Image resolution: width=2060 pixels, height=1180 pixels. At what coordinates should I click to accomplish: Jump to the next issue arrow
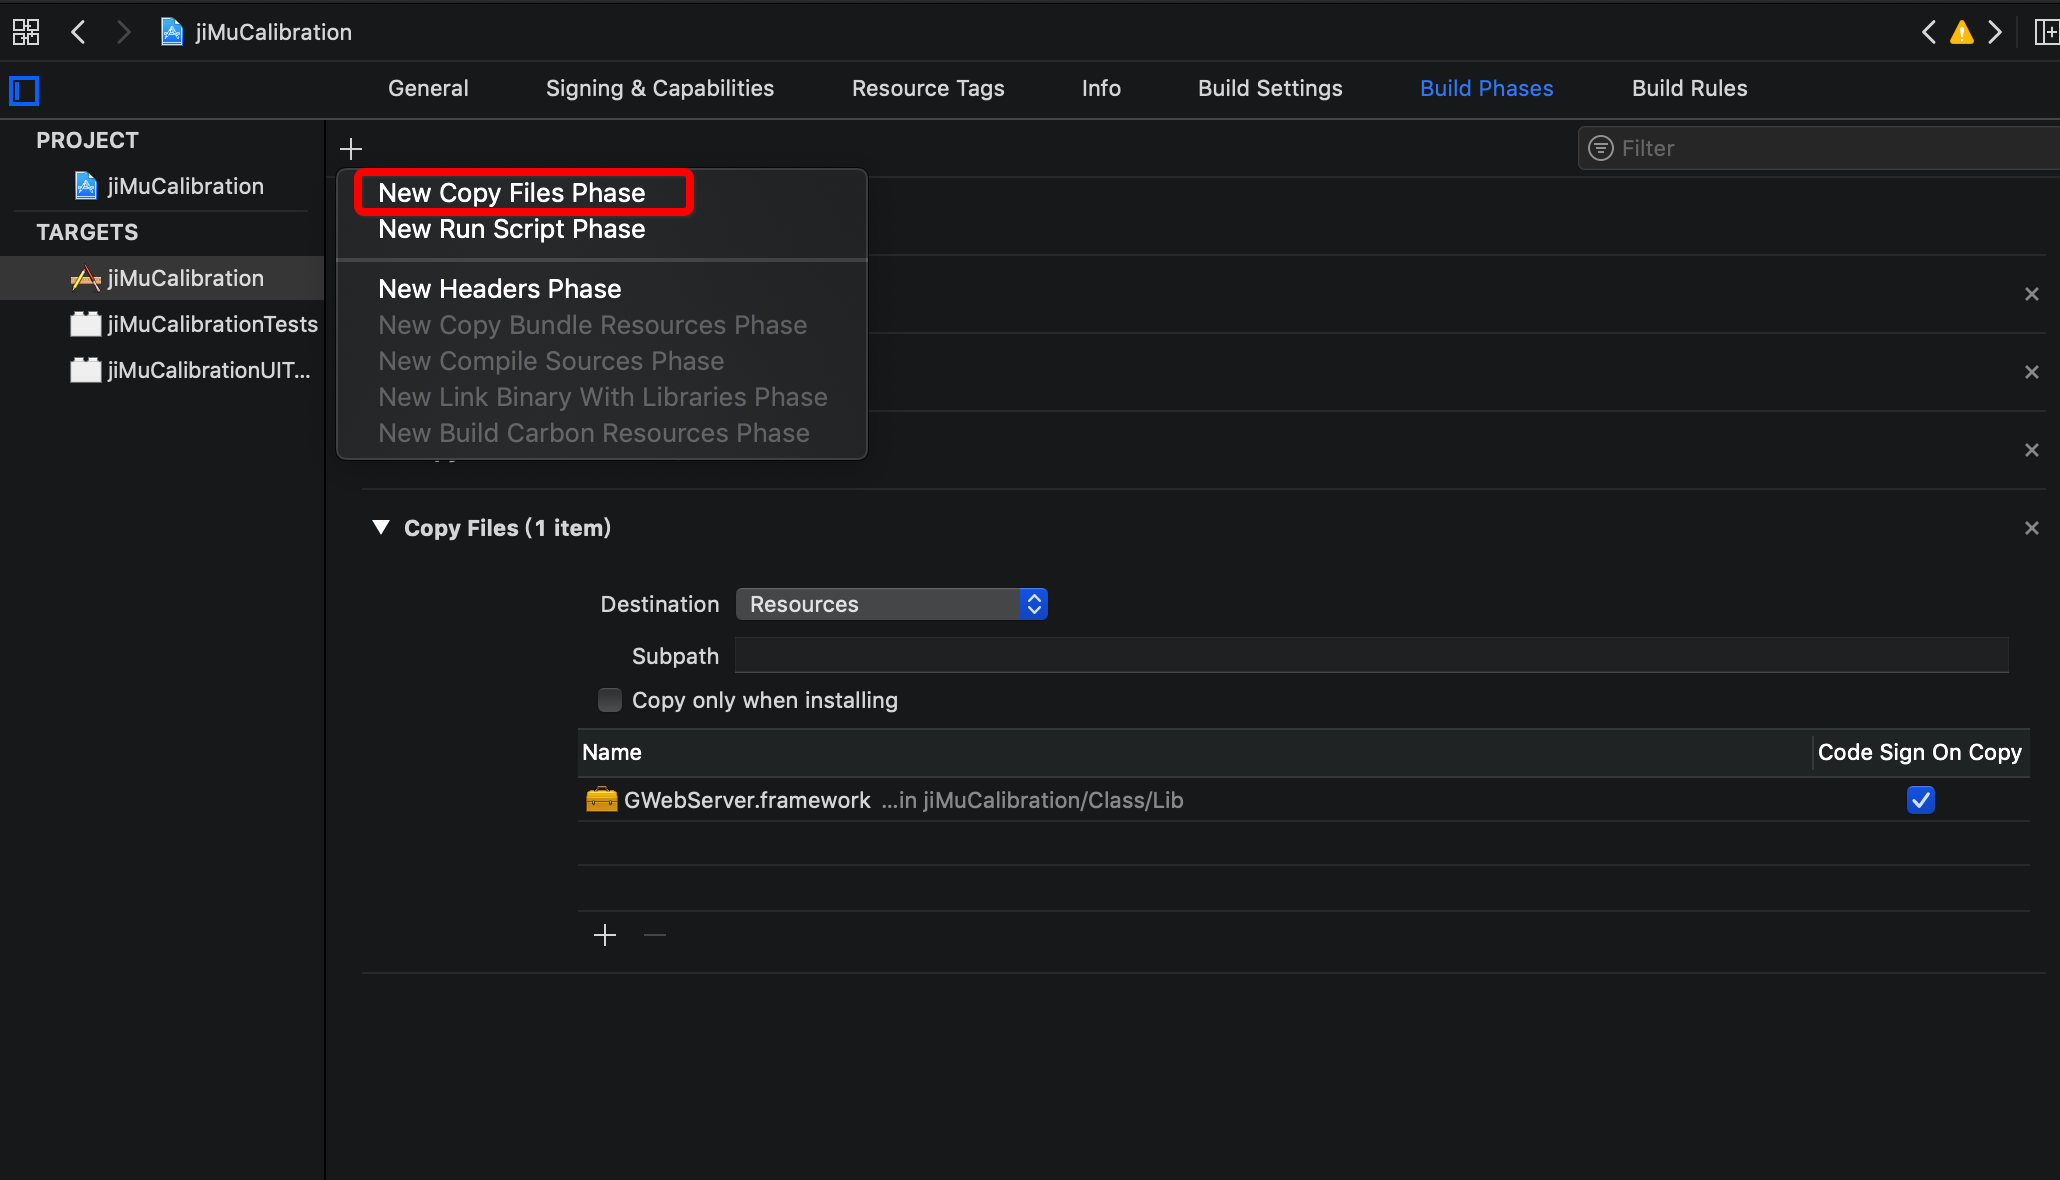pos(1995,32)
